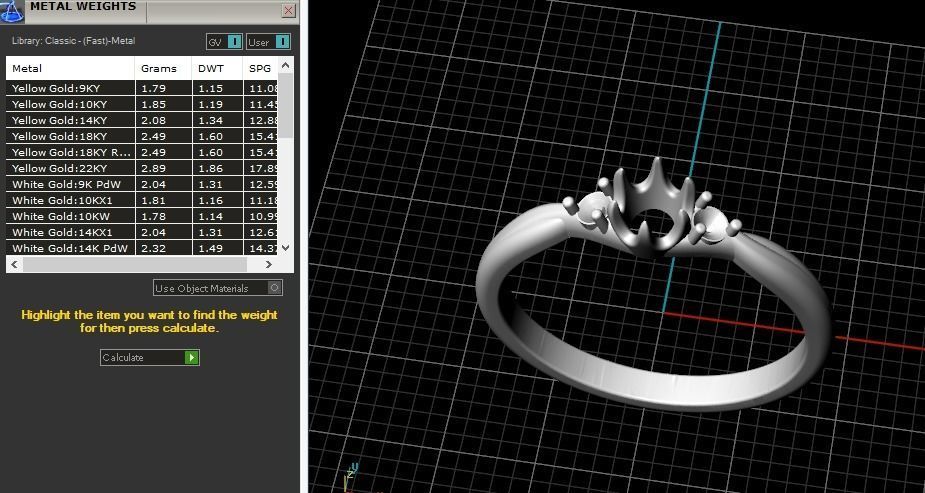Select the White Gold:14KX1 row
Image resolution: width=925 pixels, height=493 pixels.
click(x=142, y=232)
